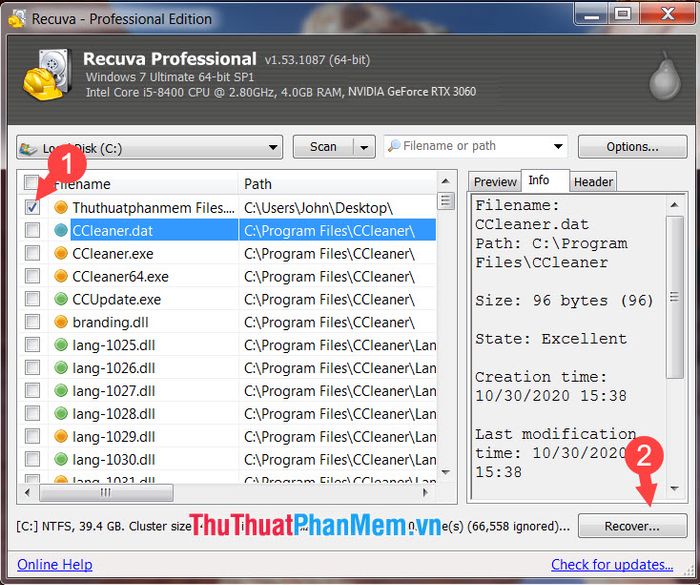This screenshot has height=585, width=700.
Task: Click file list scroll down arrow
Action: (446, 472)
